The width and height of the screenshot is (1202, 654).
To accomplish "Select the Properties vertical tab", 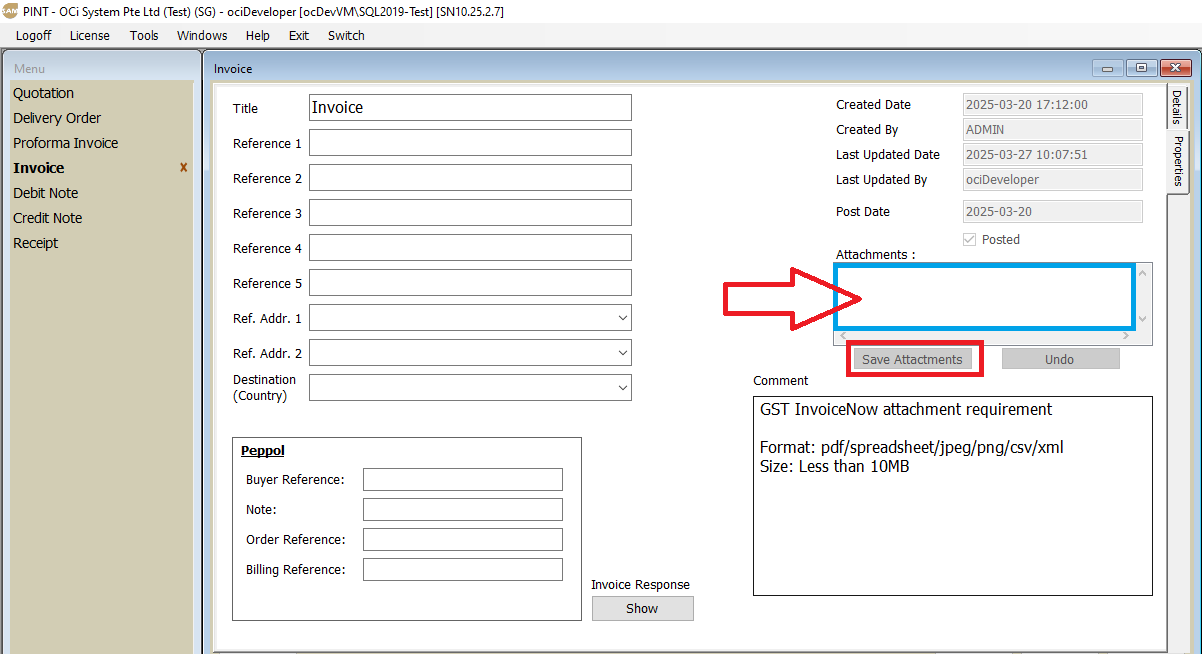I will point(1178,160).
